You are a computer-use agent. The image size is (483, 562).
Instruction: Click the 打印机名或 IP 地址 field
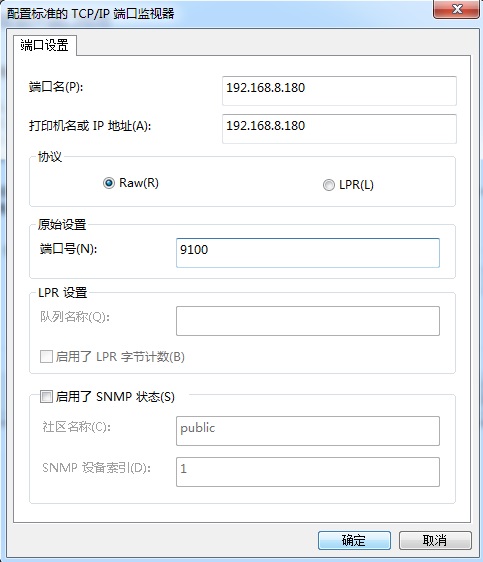tap(339, 129)
